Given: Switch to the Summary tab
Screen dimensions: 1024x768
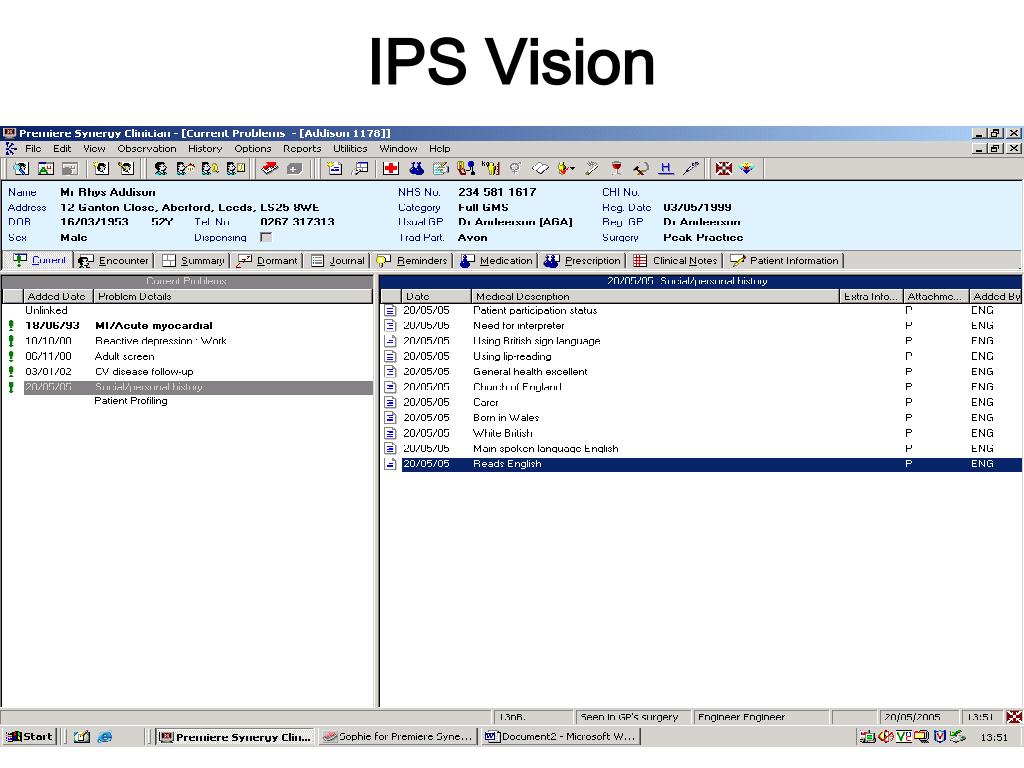Looking at the screenshot, I should click(193, 261).
